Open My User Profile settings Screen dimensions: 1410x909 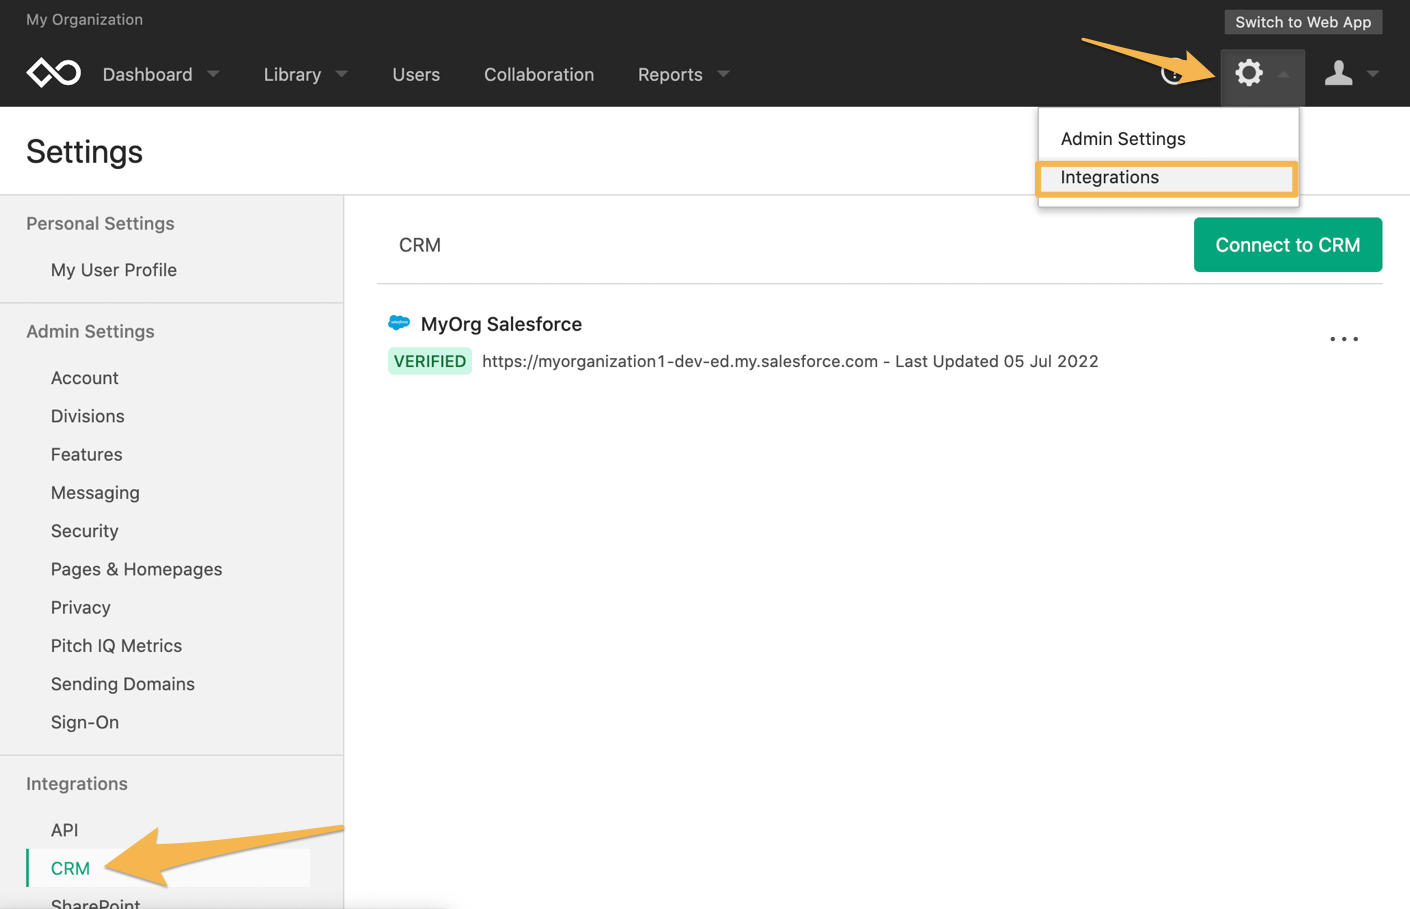pos(114,270)
